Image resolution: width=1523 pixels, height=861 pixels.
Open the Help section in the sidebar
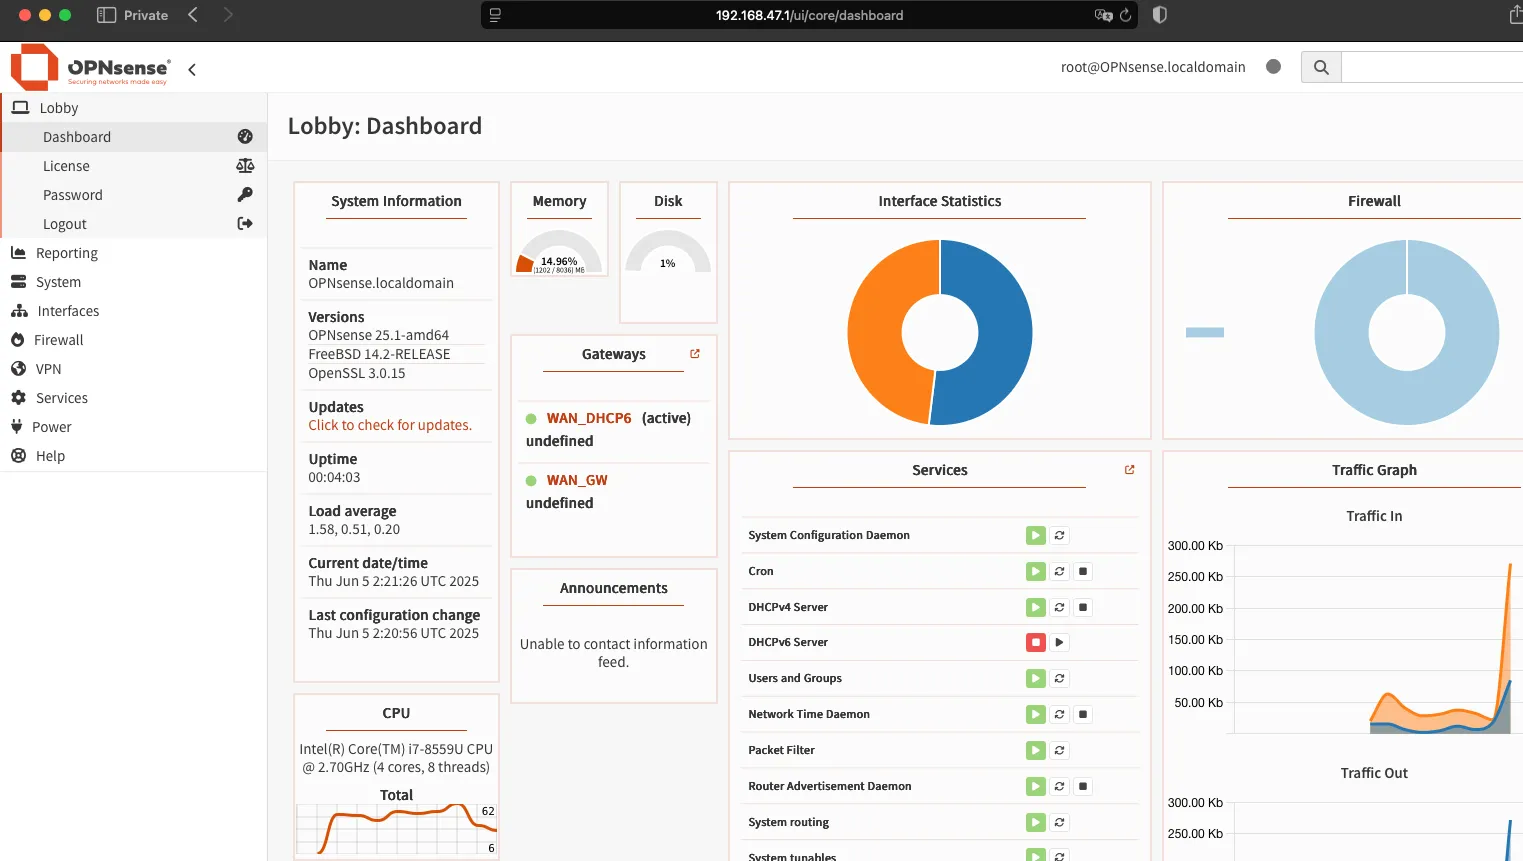(x=48, y=455)
